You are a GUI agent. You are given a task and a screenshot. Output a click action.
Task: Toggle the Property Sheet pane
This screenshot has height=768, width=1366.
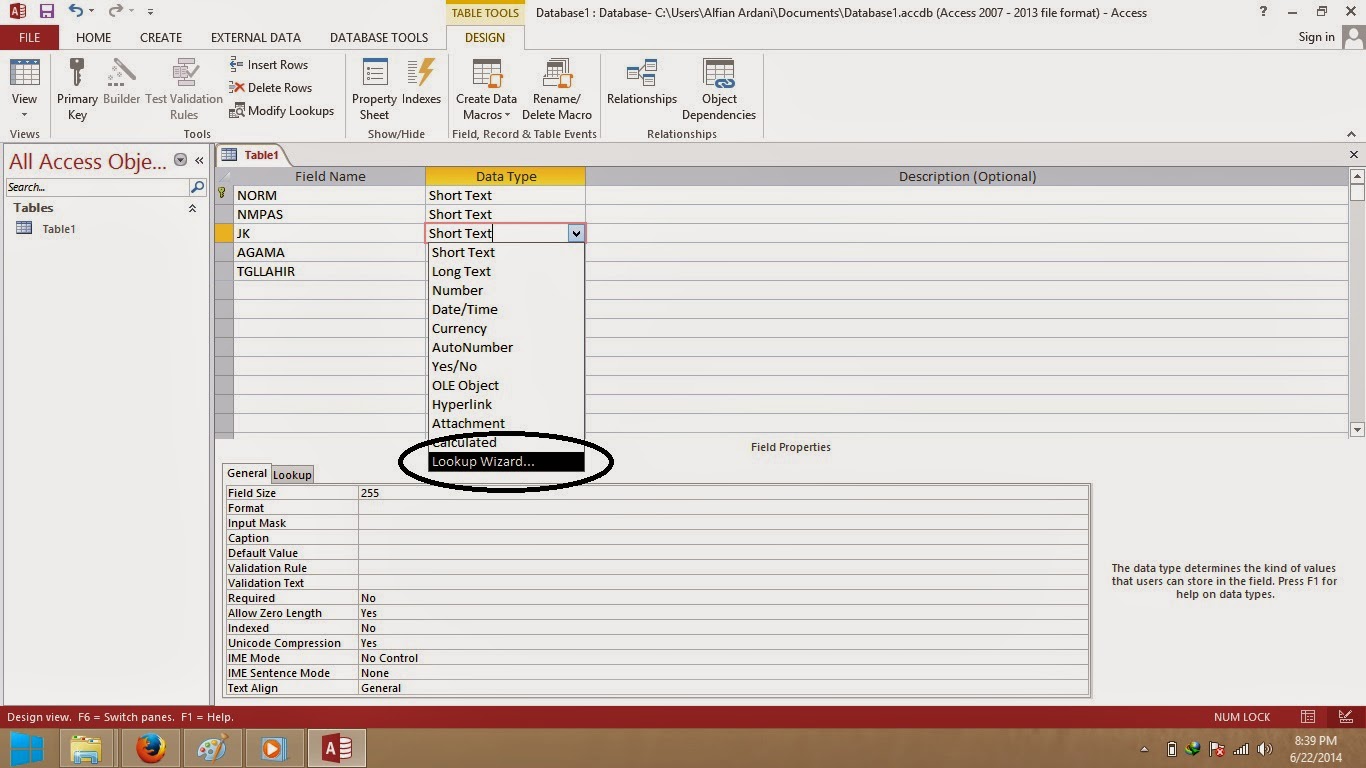tap(374, 89)
